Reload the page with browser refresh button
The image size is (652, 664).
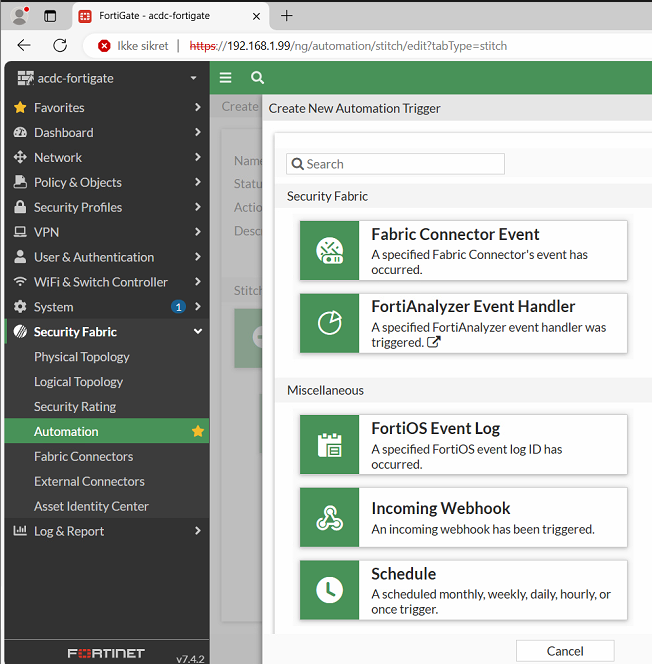click(x=60, y=46)
